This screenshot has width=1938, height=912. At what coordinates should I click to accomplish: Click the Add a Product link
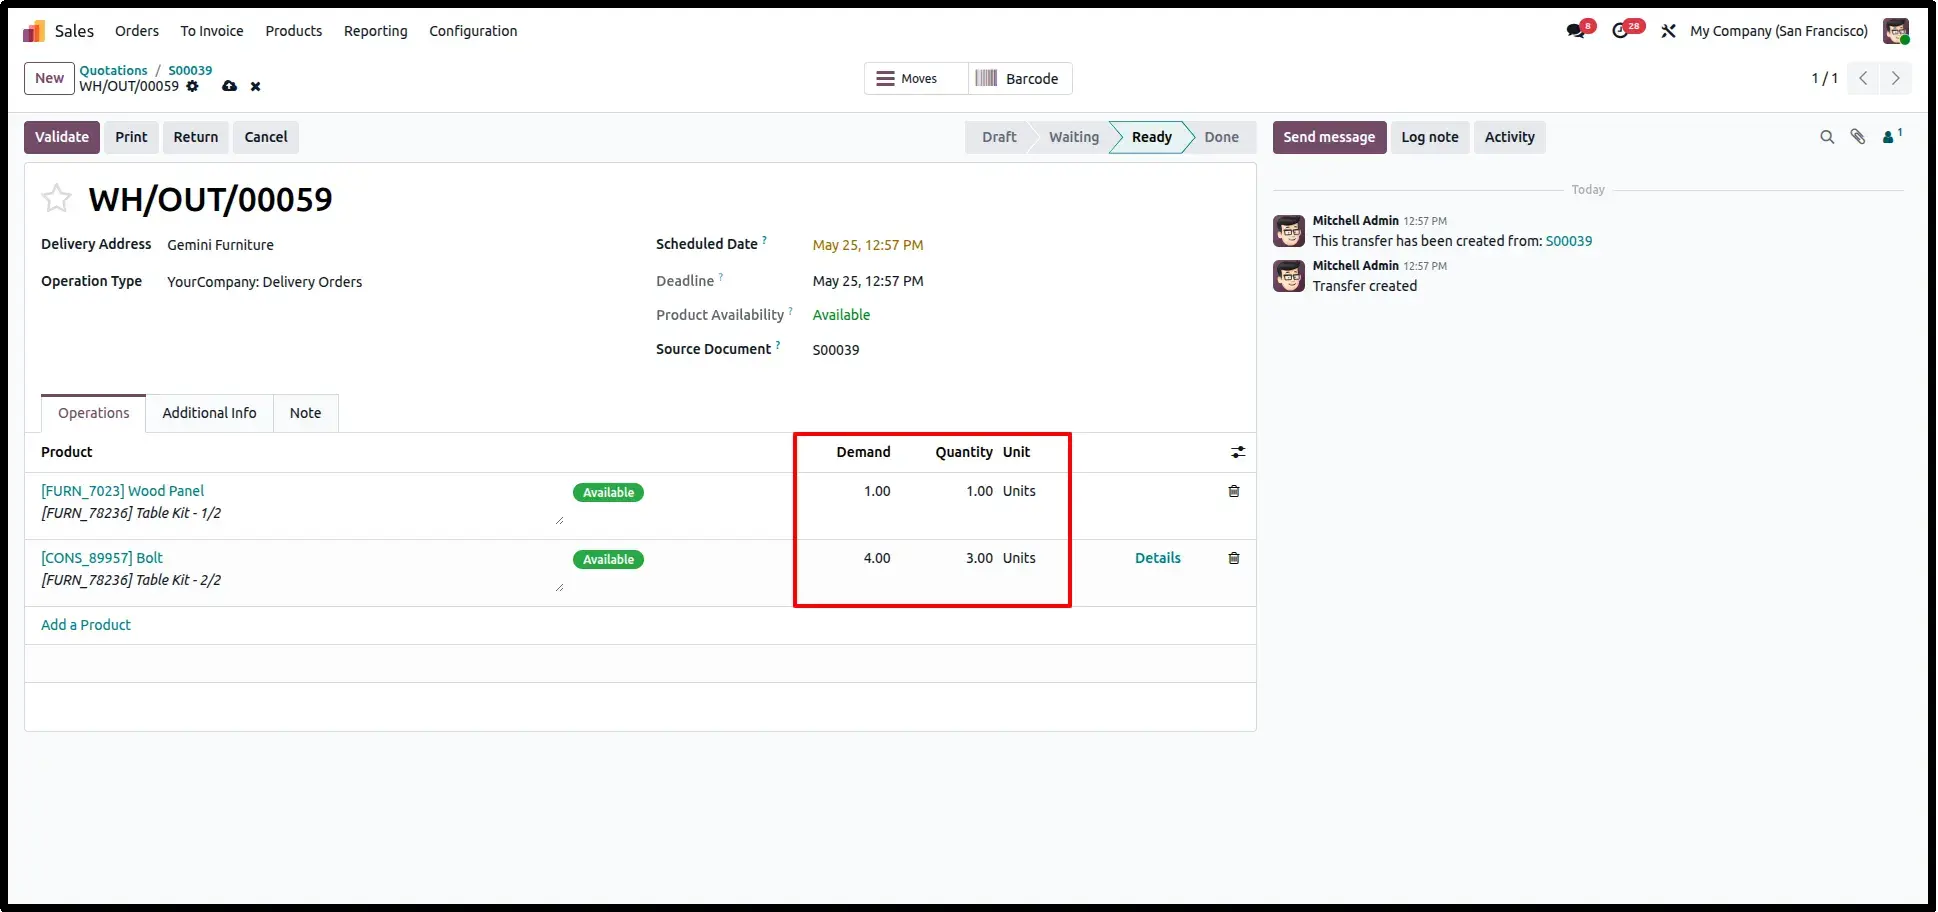[x=86, y=625]
